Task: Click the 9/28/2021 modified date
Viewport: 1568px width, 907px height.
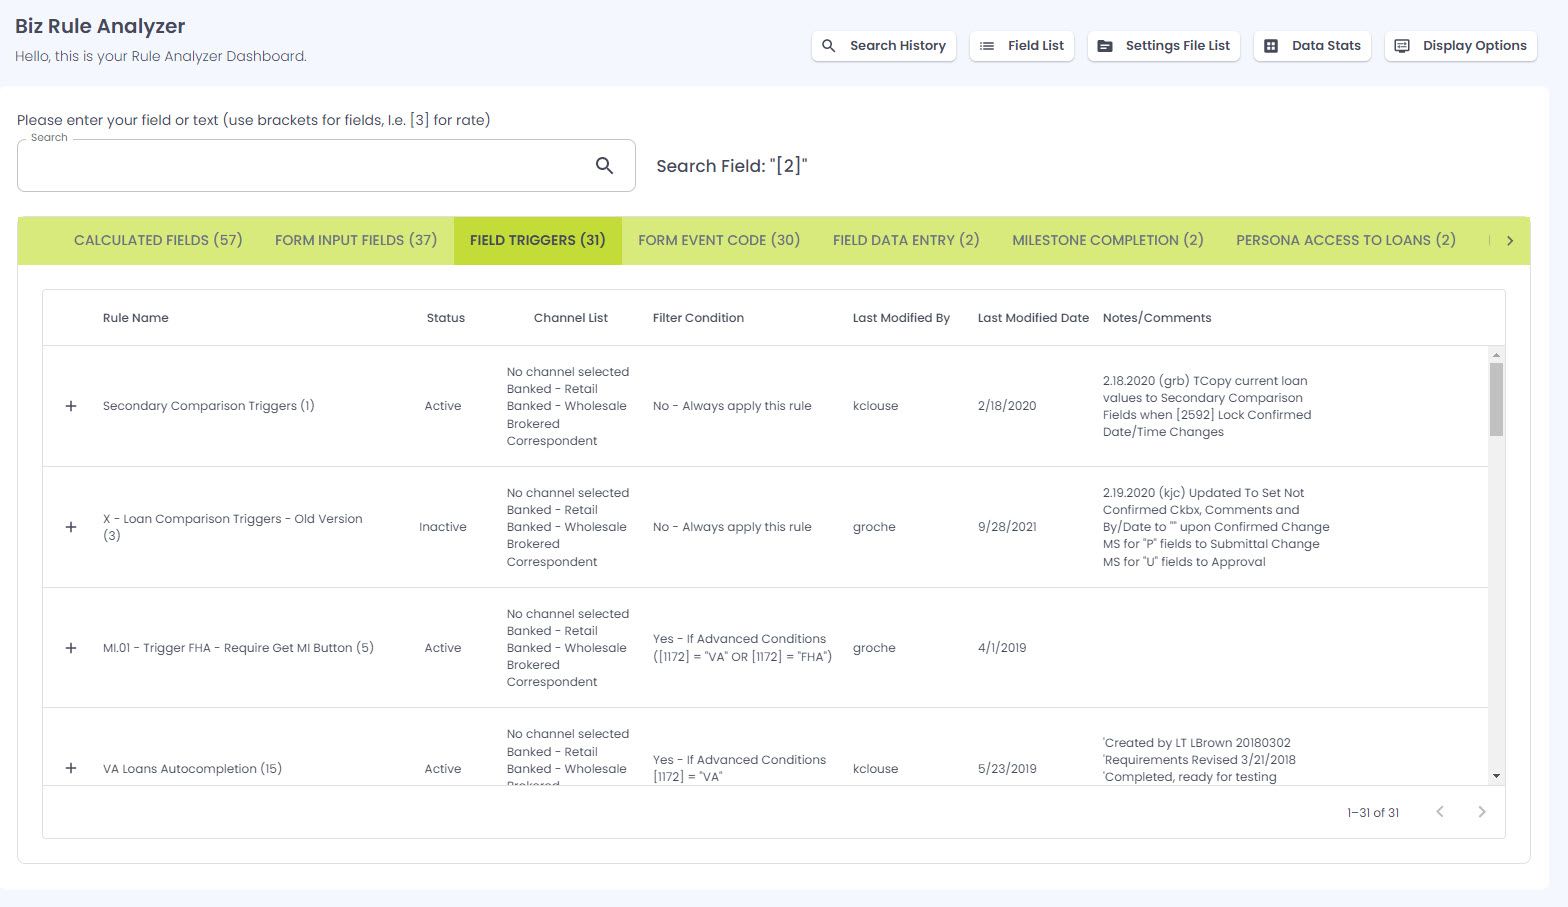Action: pyautogui.click(x=1007, y=527)
